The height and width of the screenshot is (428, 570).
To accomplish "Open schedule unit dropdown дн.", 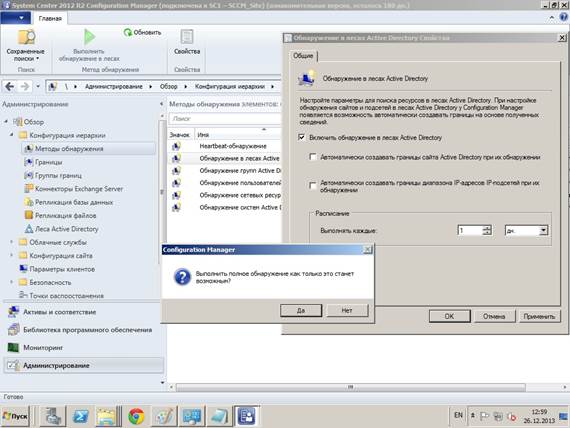I will coord(543,230).
